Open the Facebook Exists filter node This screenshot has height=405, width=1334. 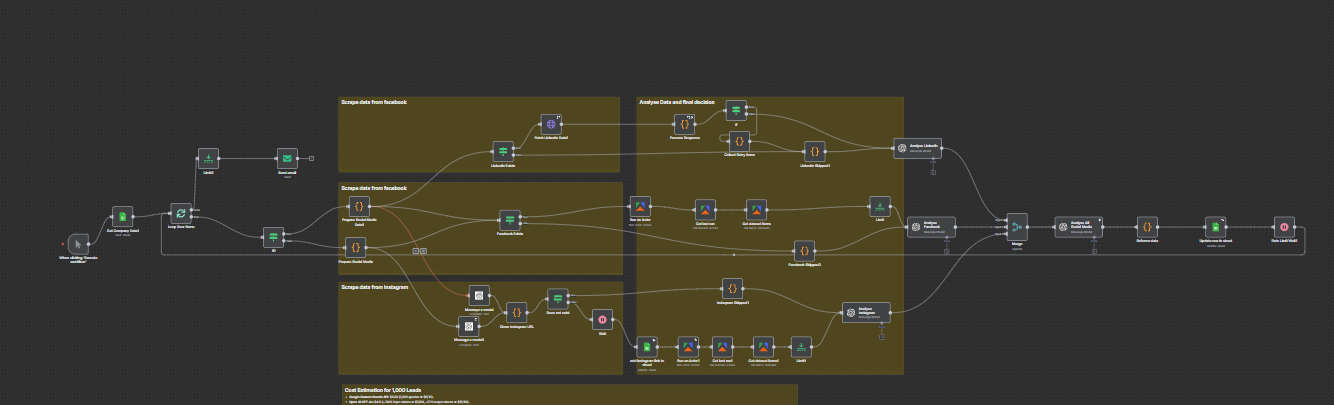pyautogui.click(x=510, y=219)
